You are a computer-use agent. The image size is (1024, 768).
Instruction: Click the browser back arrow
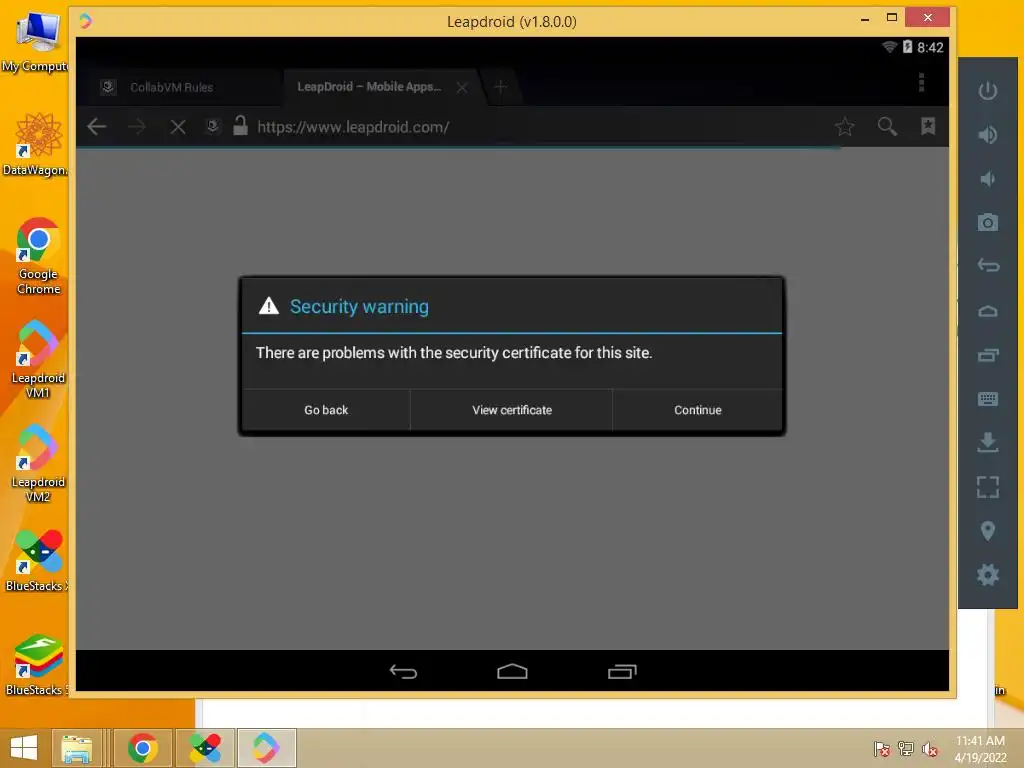(97, 127)
